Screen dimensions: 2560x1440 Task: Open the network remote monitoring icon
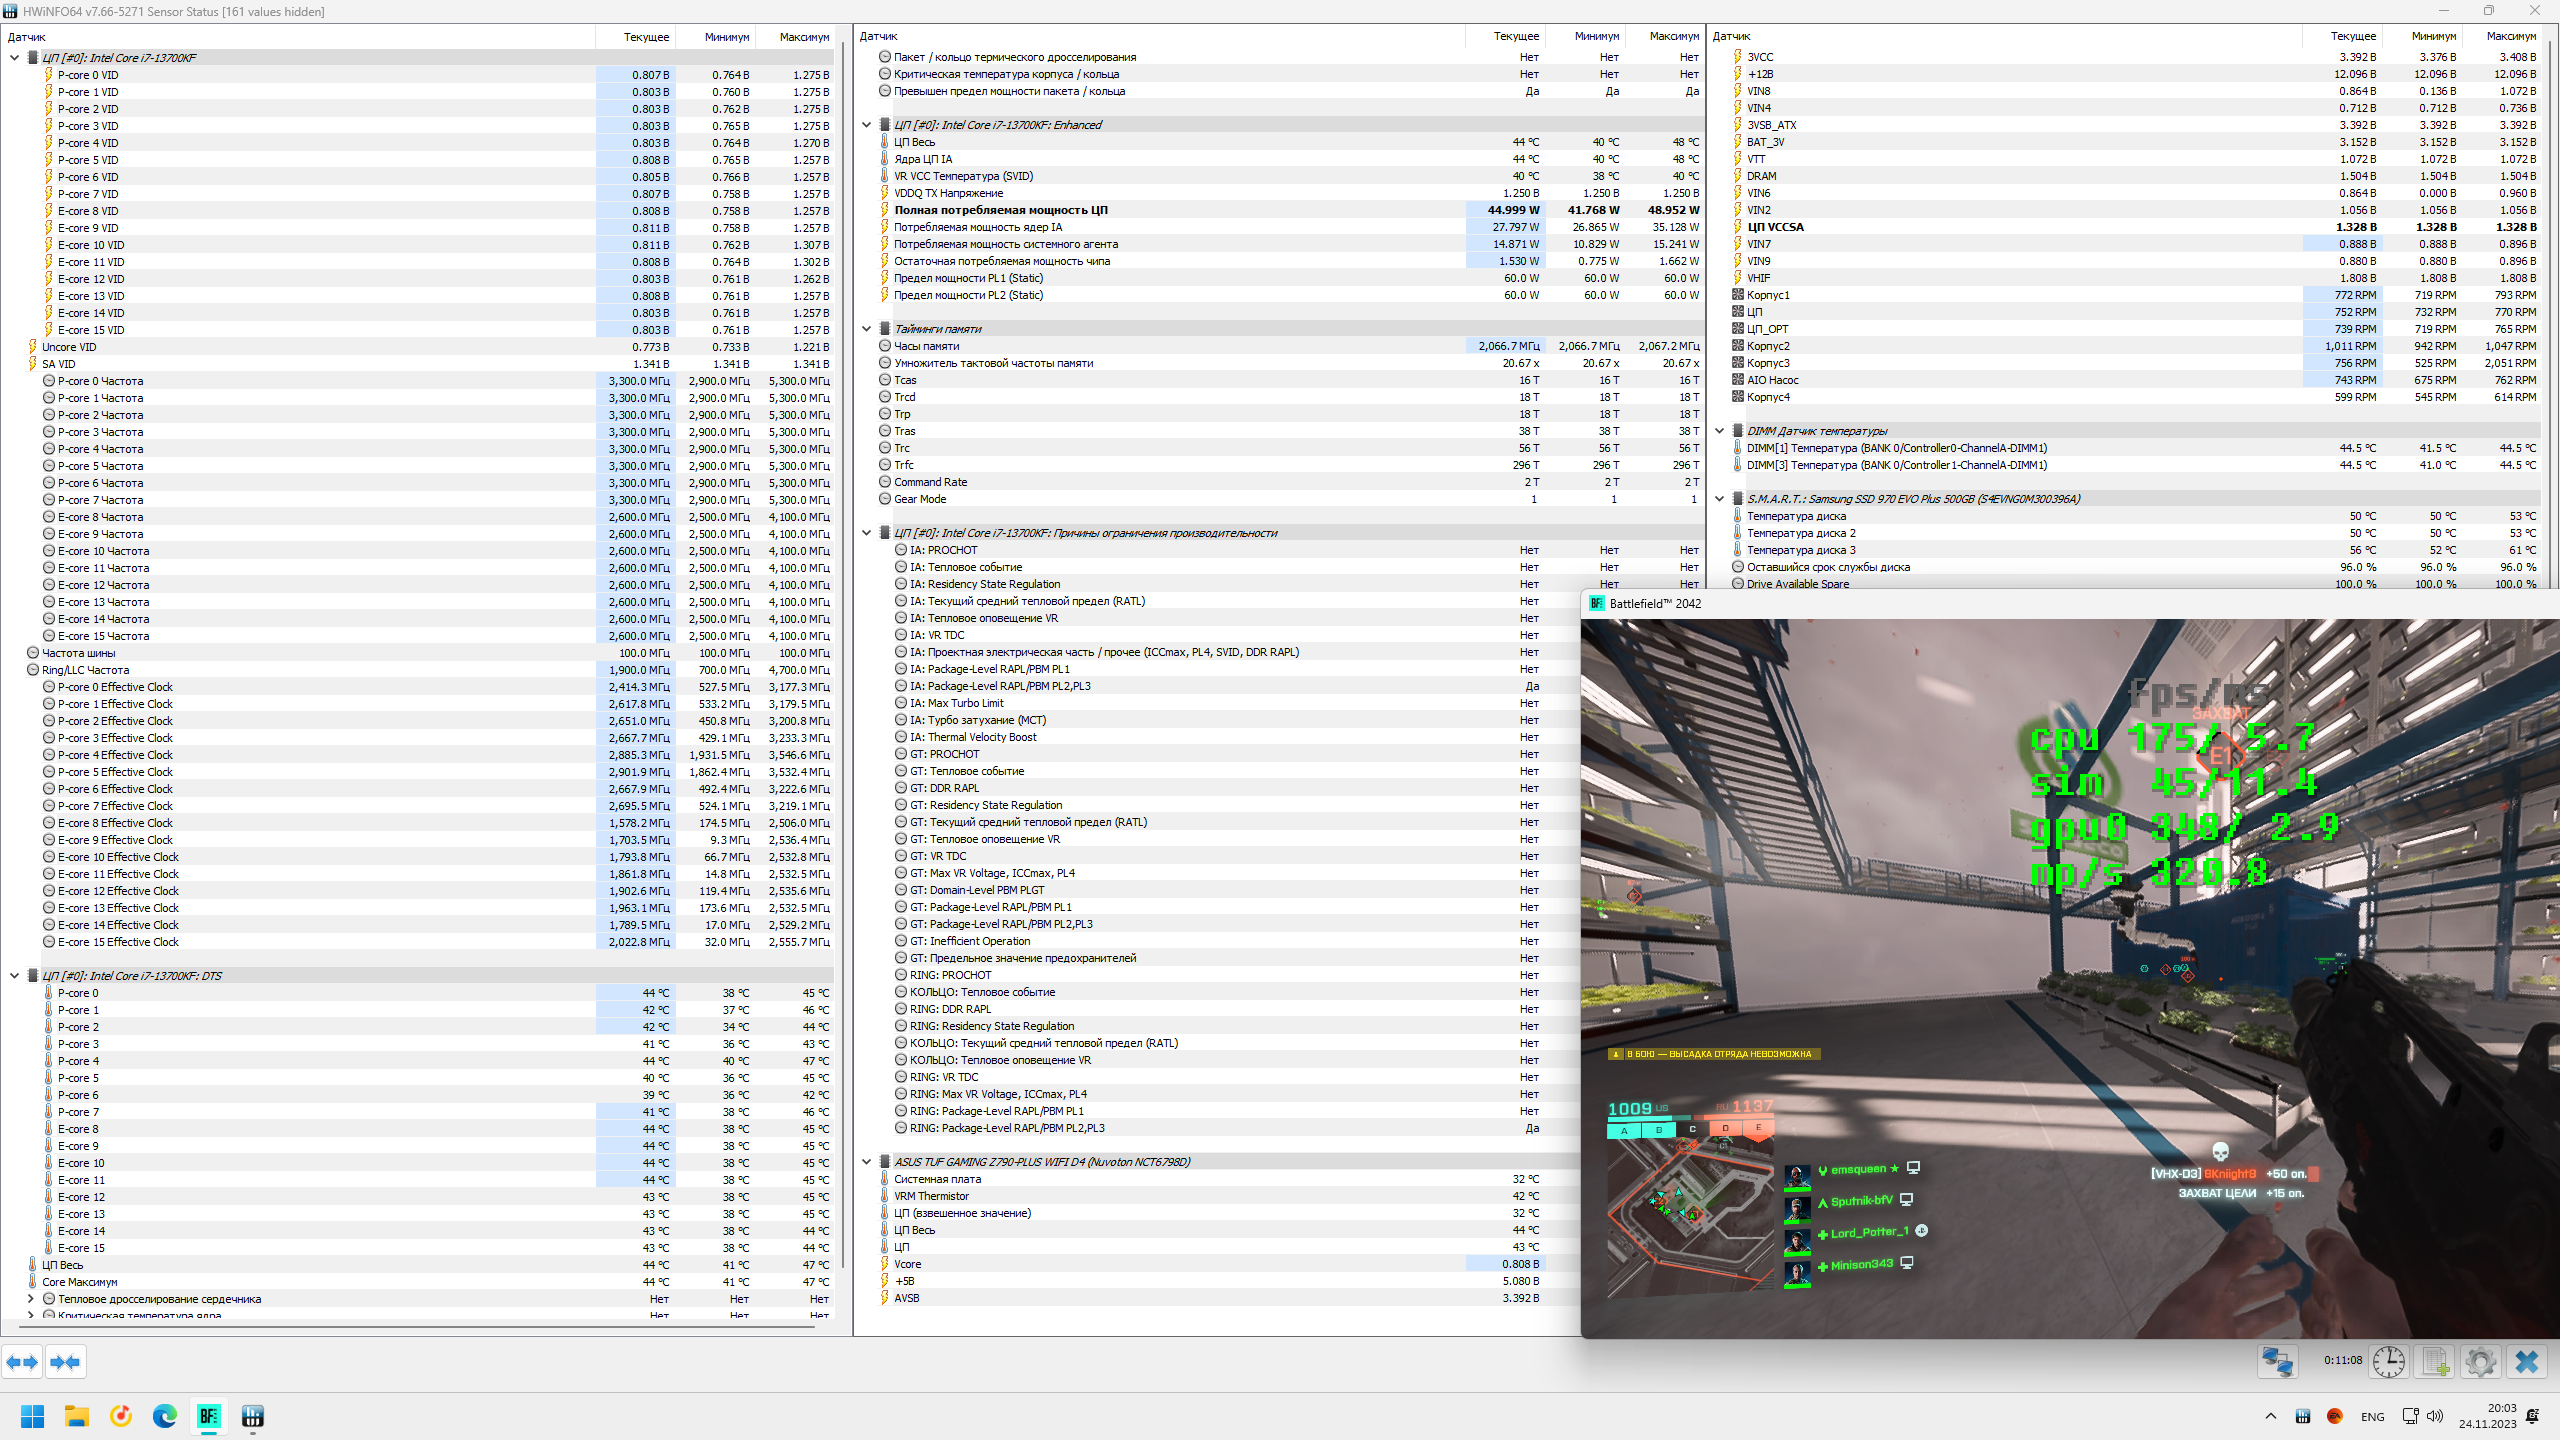click(2278, 1362)
